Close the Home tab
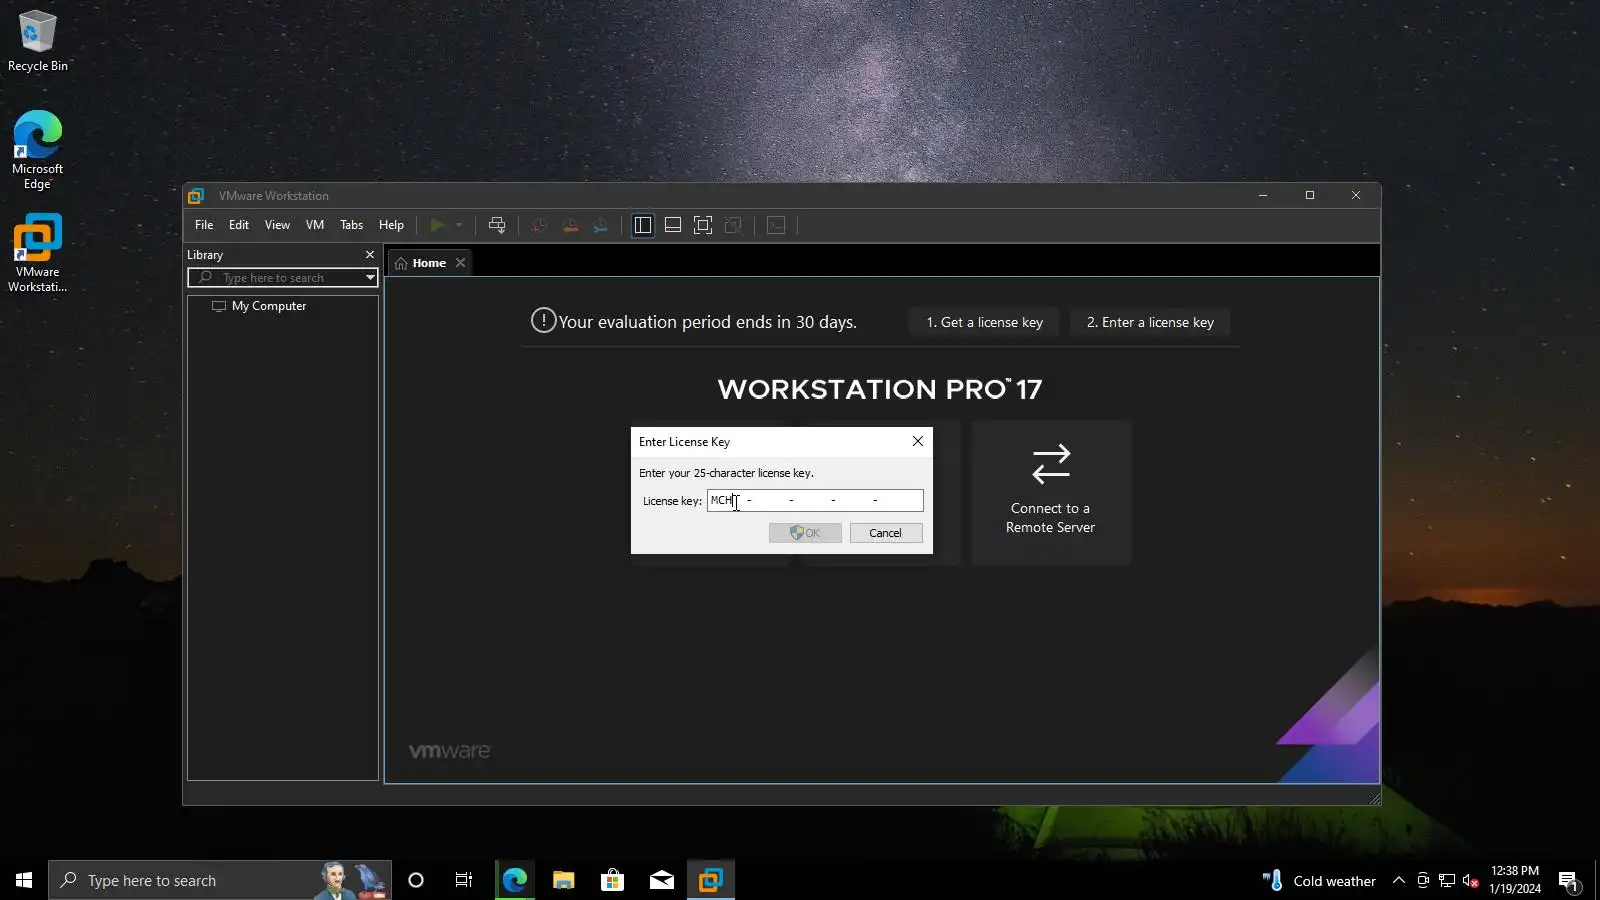Viewport: 1600px width, 900px height. tap(461, 263)
